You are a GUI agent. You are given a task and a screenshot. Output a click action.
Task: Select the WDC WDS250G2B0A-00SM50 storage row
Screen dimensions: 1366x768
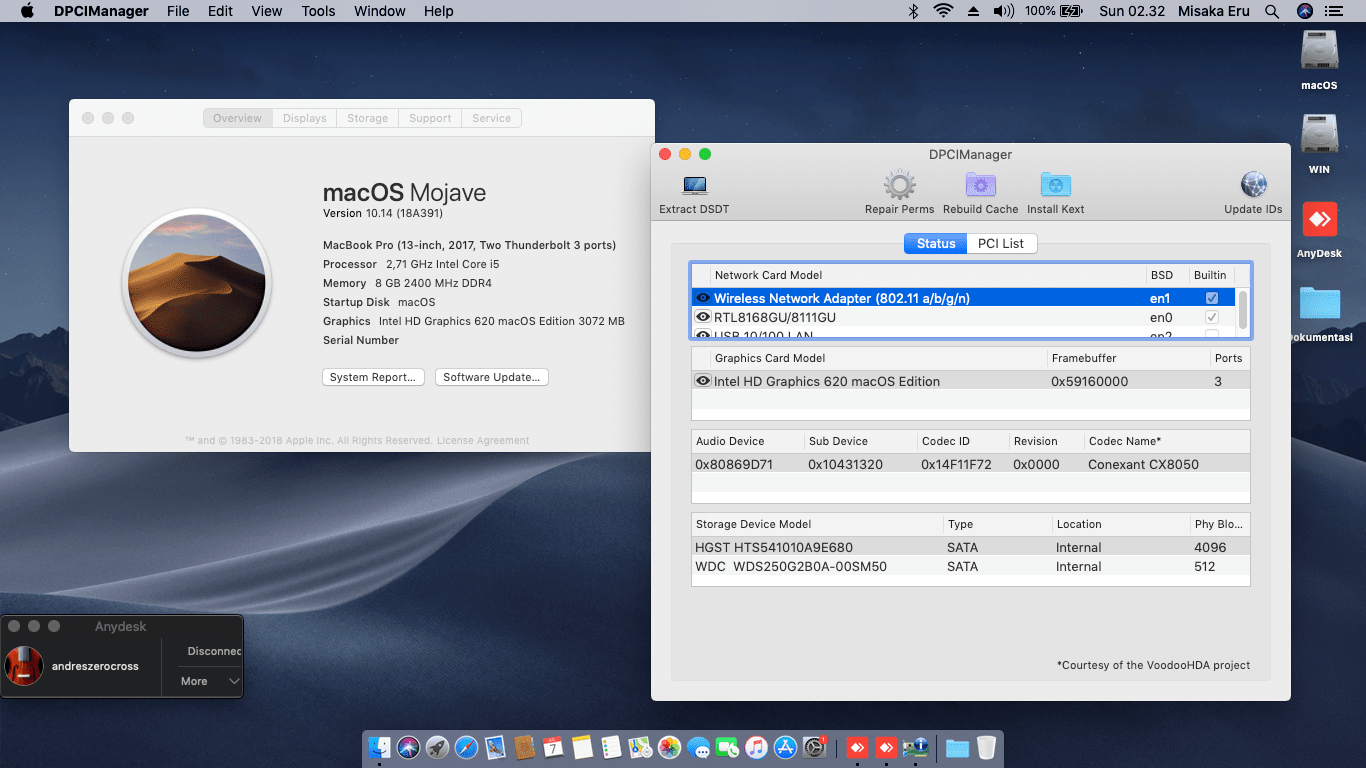(970, 566)
